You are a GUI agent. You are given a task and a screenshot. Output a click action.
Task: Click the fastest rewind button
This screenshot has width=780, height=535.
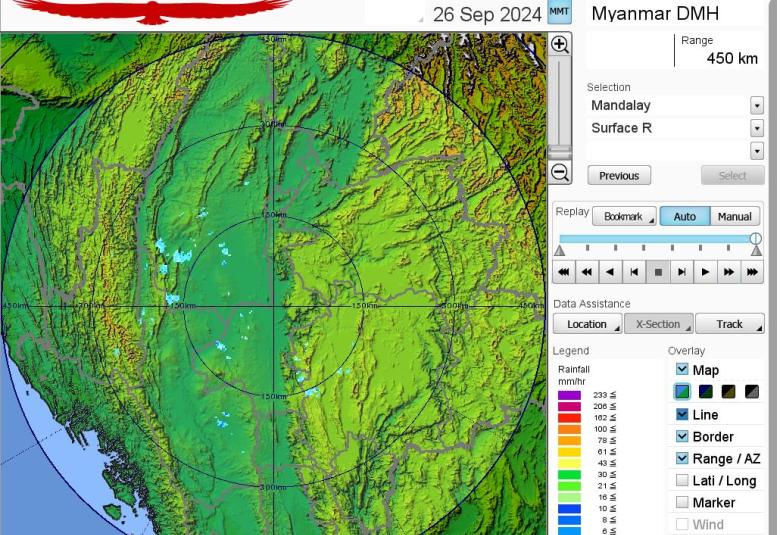pyautogui.click(x=564, y=271)
